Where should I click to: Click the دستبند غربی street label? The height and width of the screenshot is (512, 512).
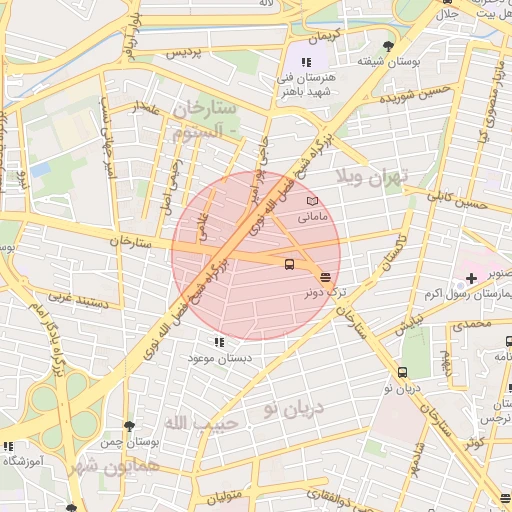pos(79,301)
